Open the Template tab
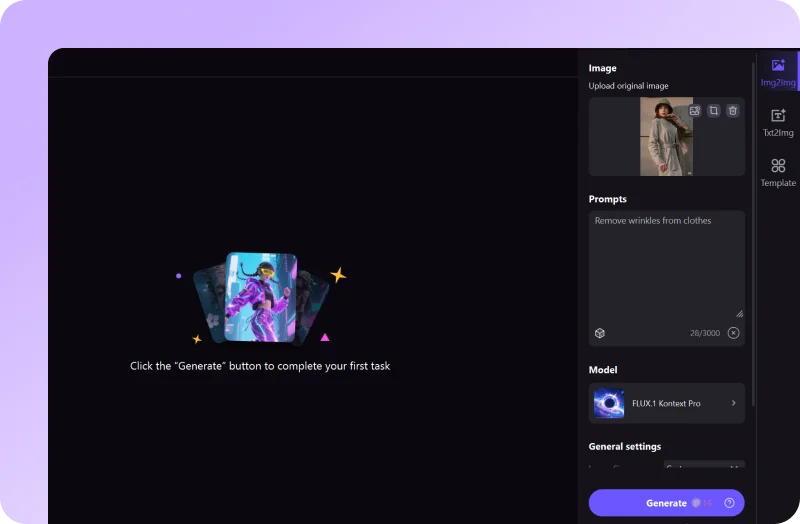The image size is (800, 524). pyautogui.click(x=778, y=173)
